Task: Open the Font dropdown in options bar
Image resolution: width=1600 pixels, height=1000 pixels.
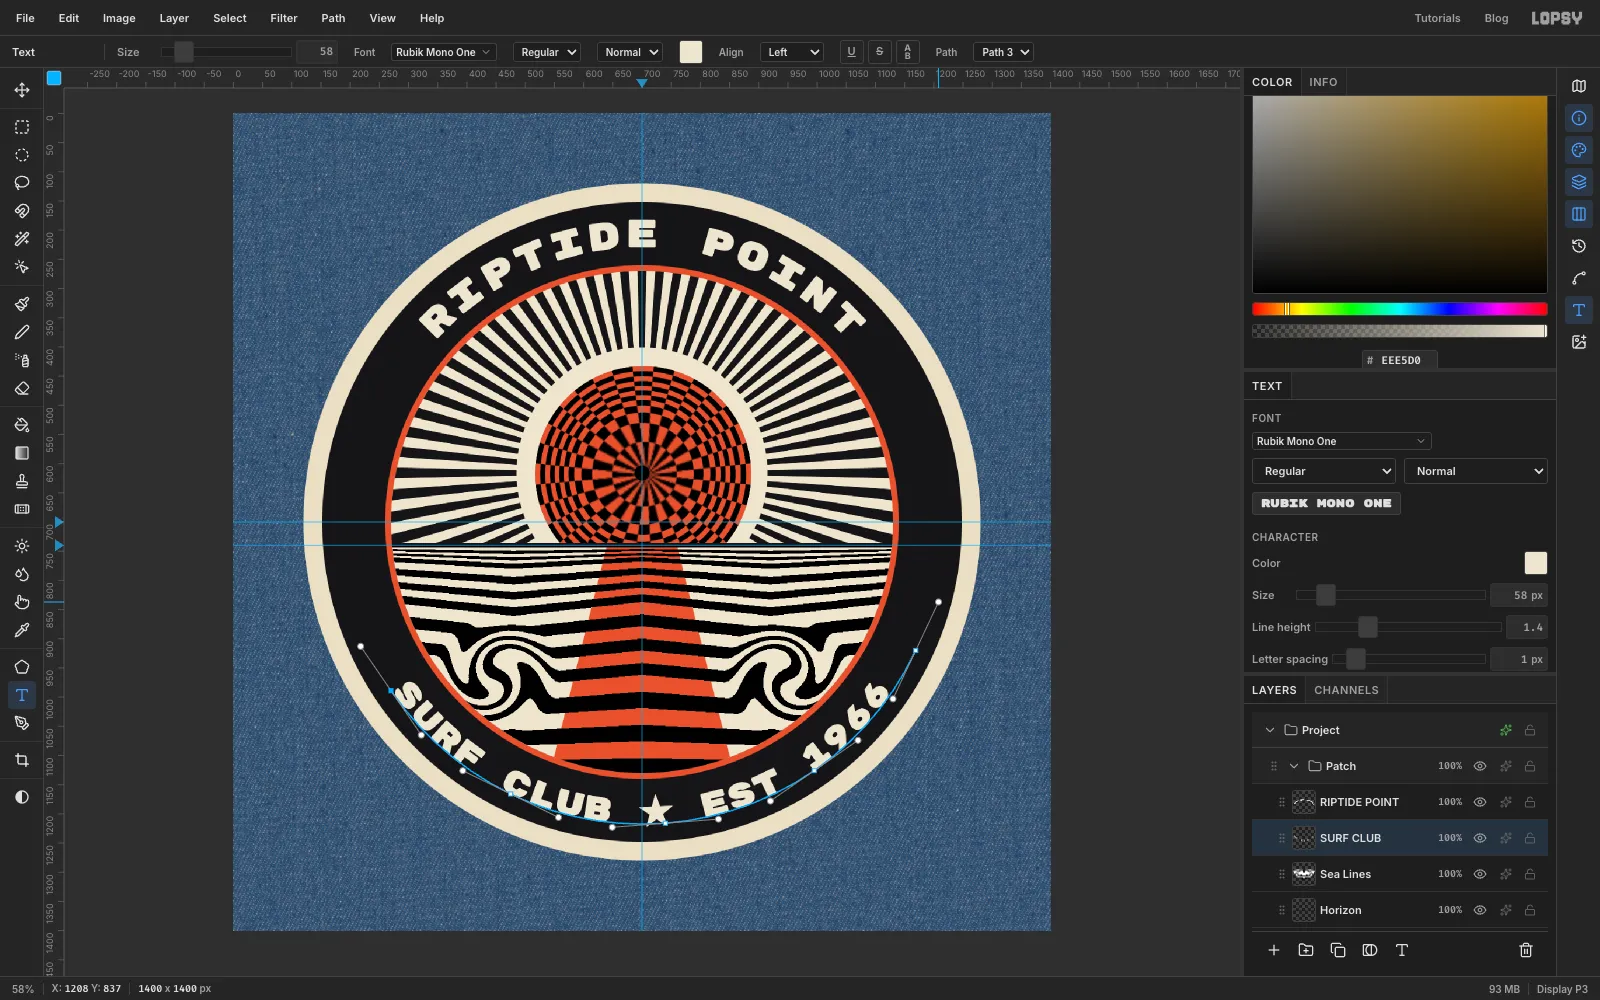Action: coord(444,52)
